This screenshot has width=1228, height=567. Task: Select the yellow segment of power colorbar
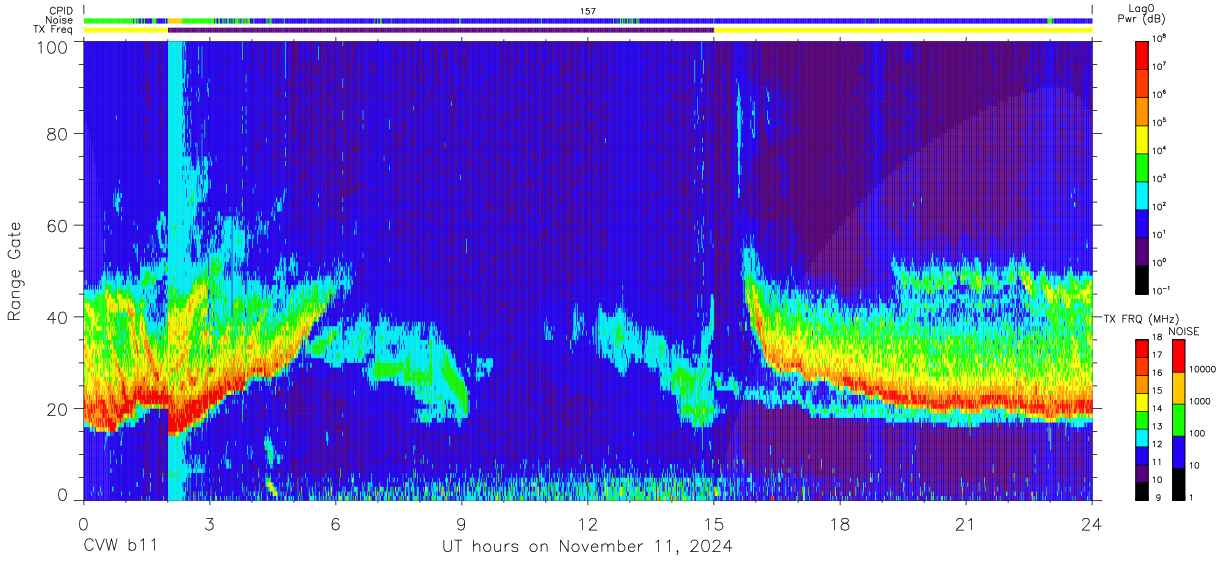(1142, 138)
